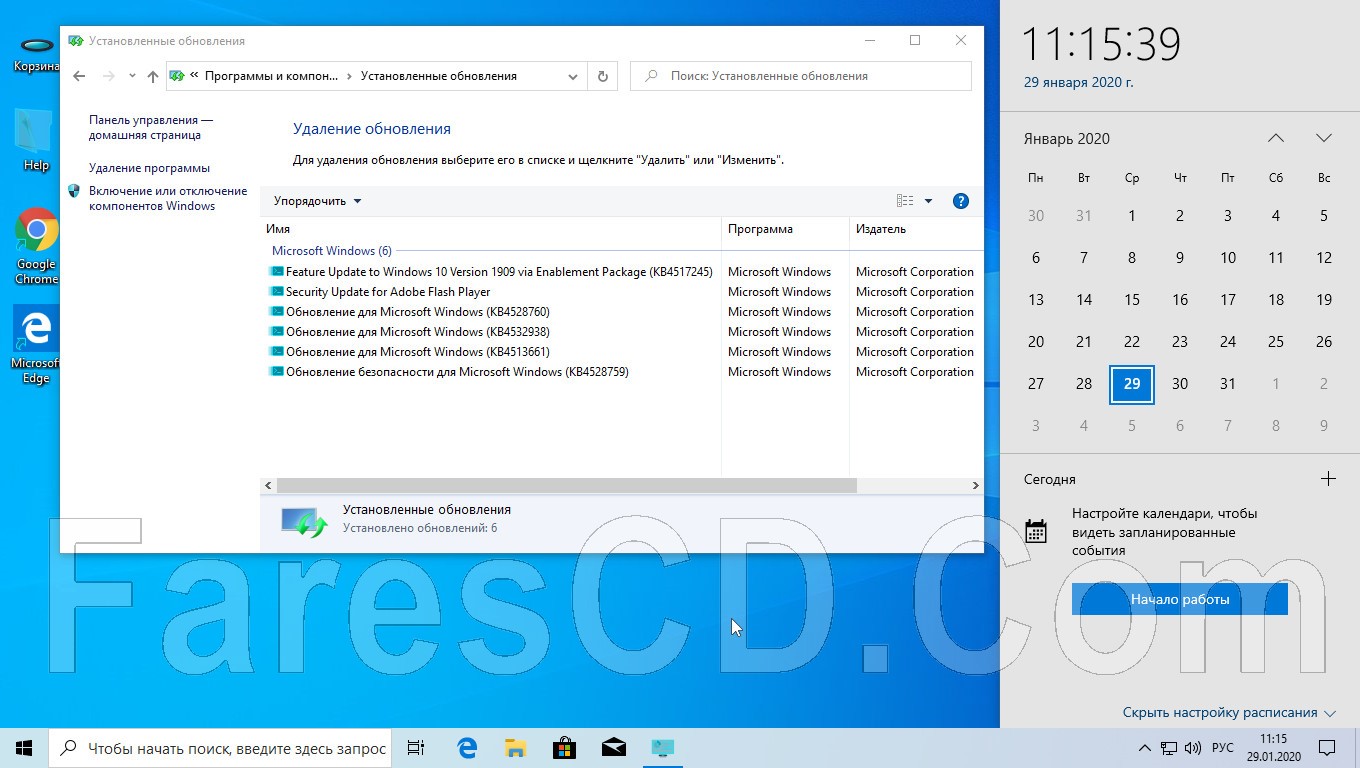The width and height of the screenshot is (1360, 768).
Task: Click the taskbar search box
Action: pos(221,748)
